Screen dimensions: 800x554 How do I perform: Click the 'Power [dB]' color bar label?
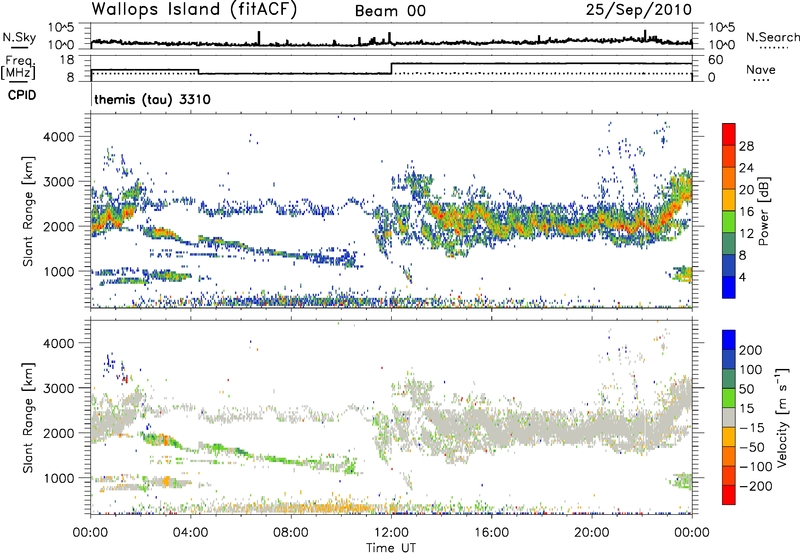(x=763, y=211)
